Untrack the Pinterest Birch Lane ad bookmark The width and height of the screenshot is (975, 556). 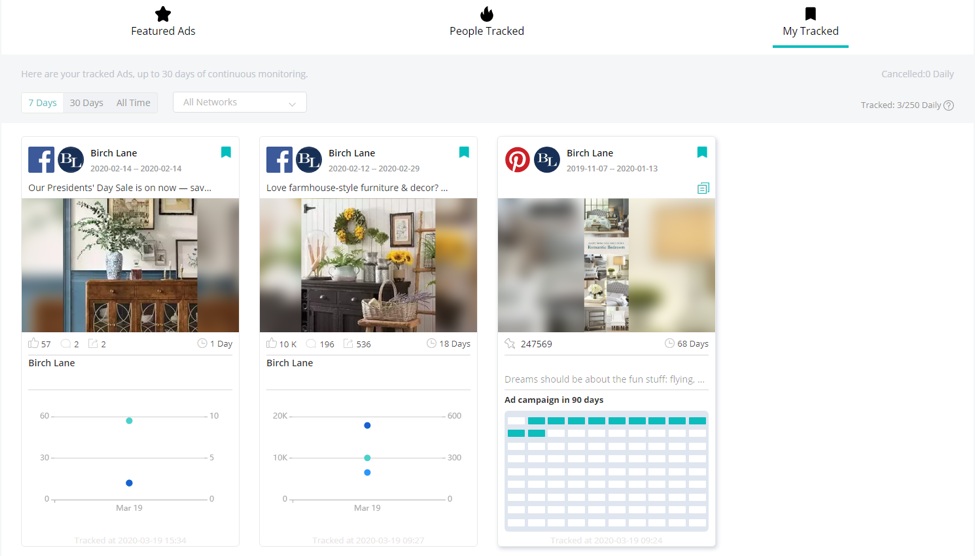click(702, 153)
